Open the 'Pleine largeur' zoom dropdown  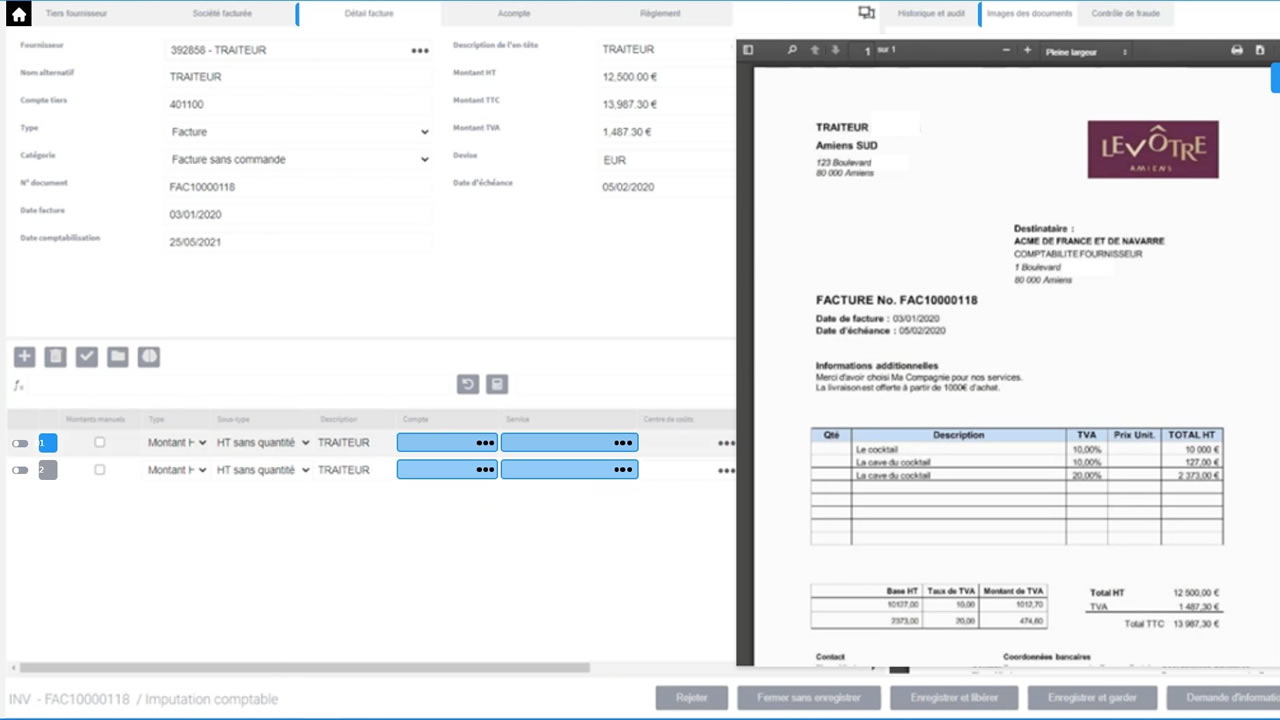click(x=1086, y=52)
